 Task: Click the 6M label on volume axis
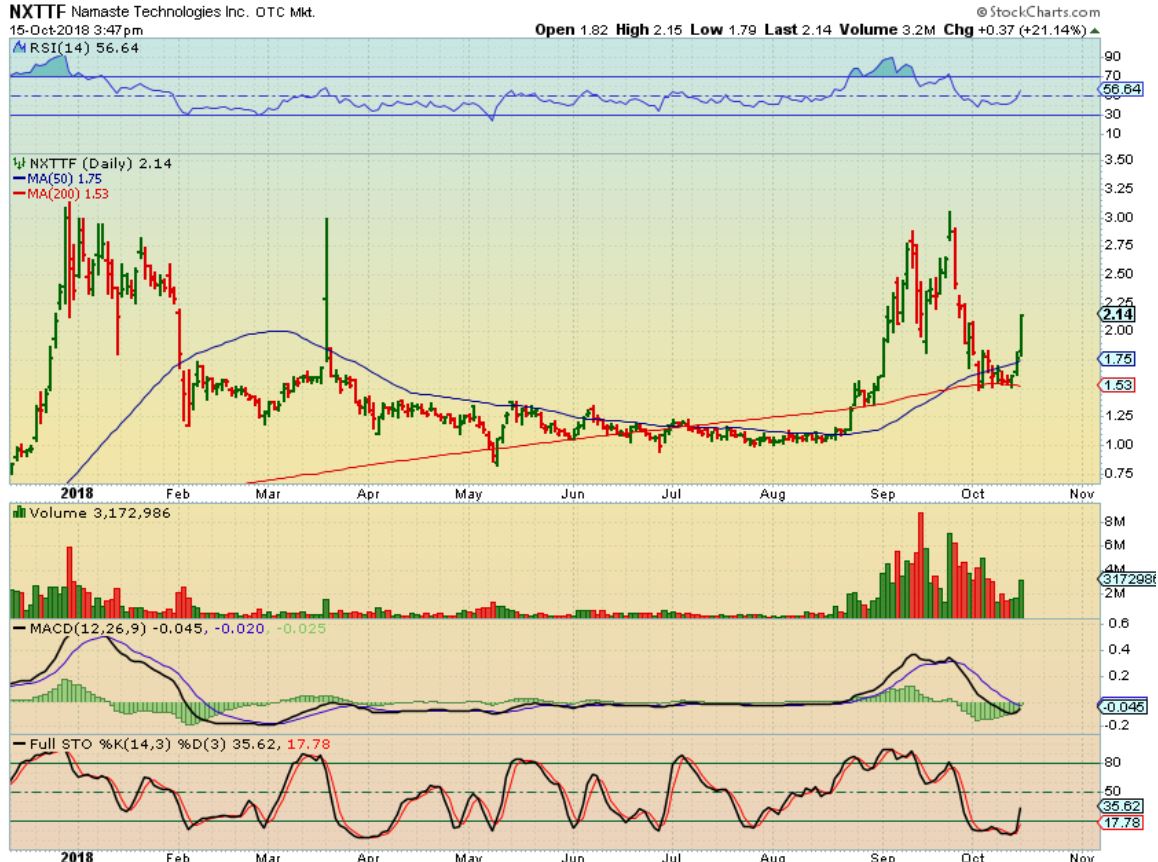point(1115,545)
